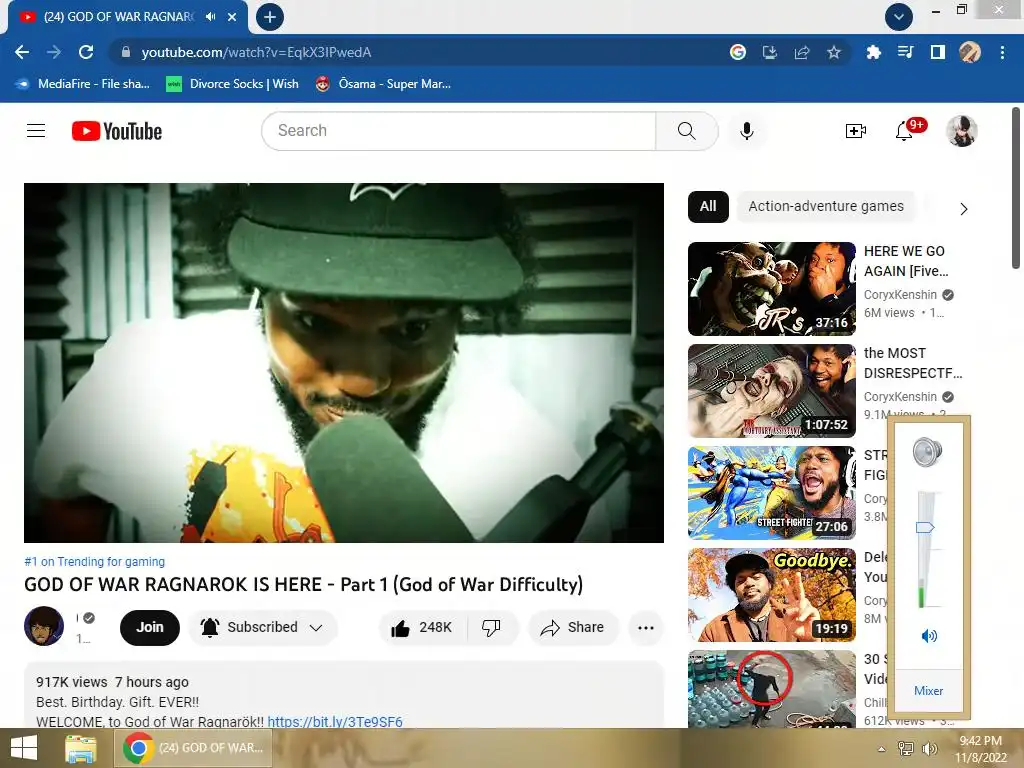
Task: Open #1 on Trending for gaming link
Action: (x=95, y=562)
